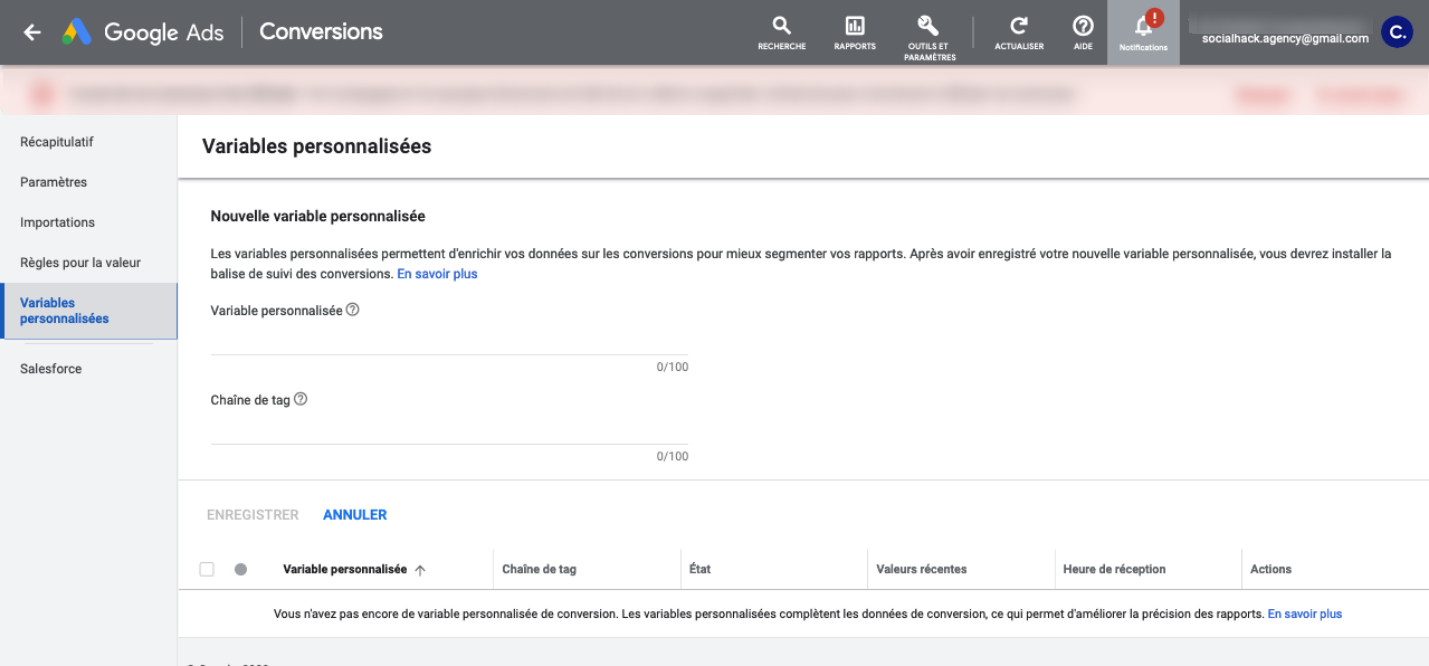Open the Rapports icon in the top bar
Viewport: 1429px width, 666px height.
click(854, 30)
